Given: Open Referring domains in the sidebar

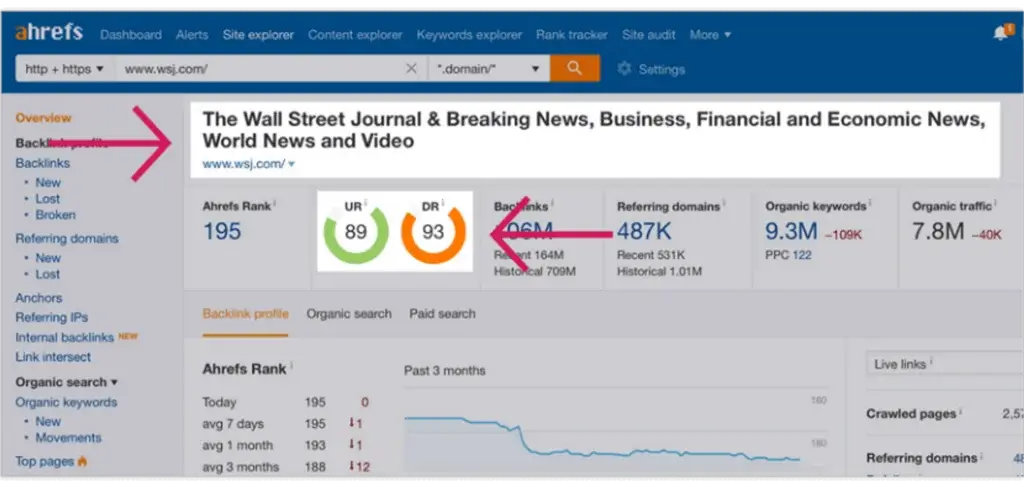Looking at the screenshot, I should click(x=67, y=238).
